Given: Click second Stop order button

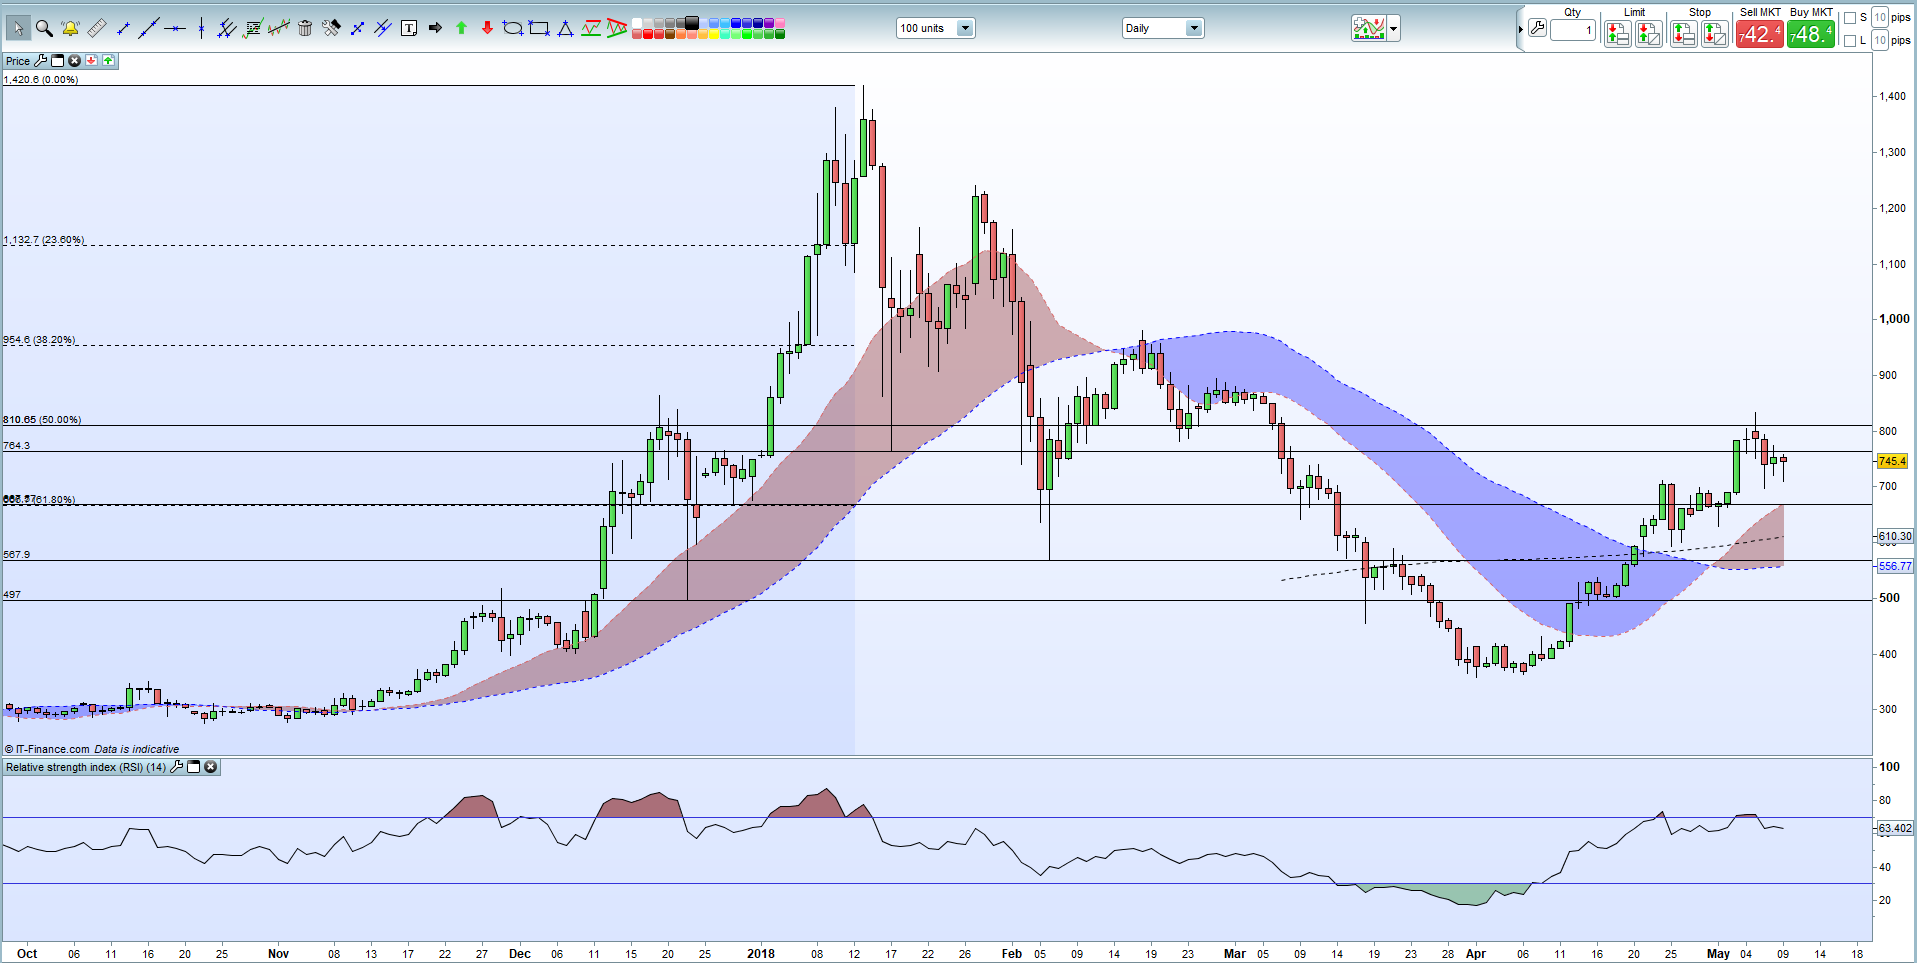Looking at the screenshot, I should tap(1715, 34).
